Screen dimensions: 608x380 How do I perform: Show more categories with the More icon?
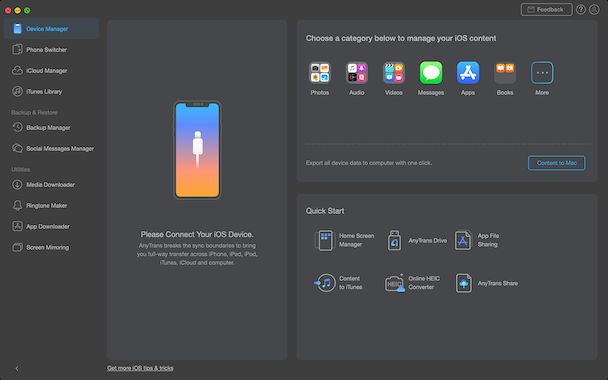pyautogui.click(x=542, y=73)
